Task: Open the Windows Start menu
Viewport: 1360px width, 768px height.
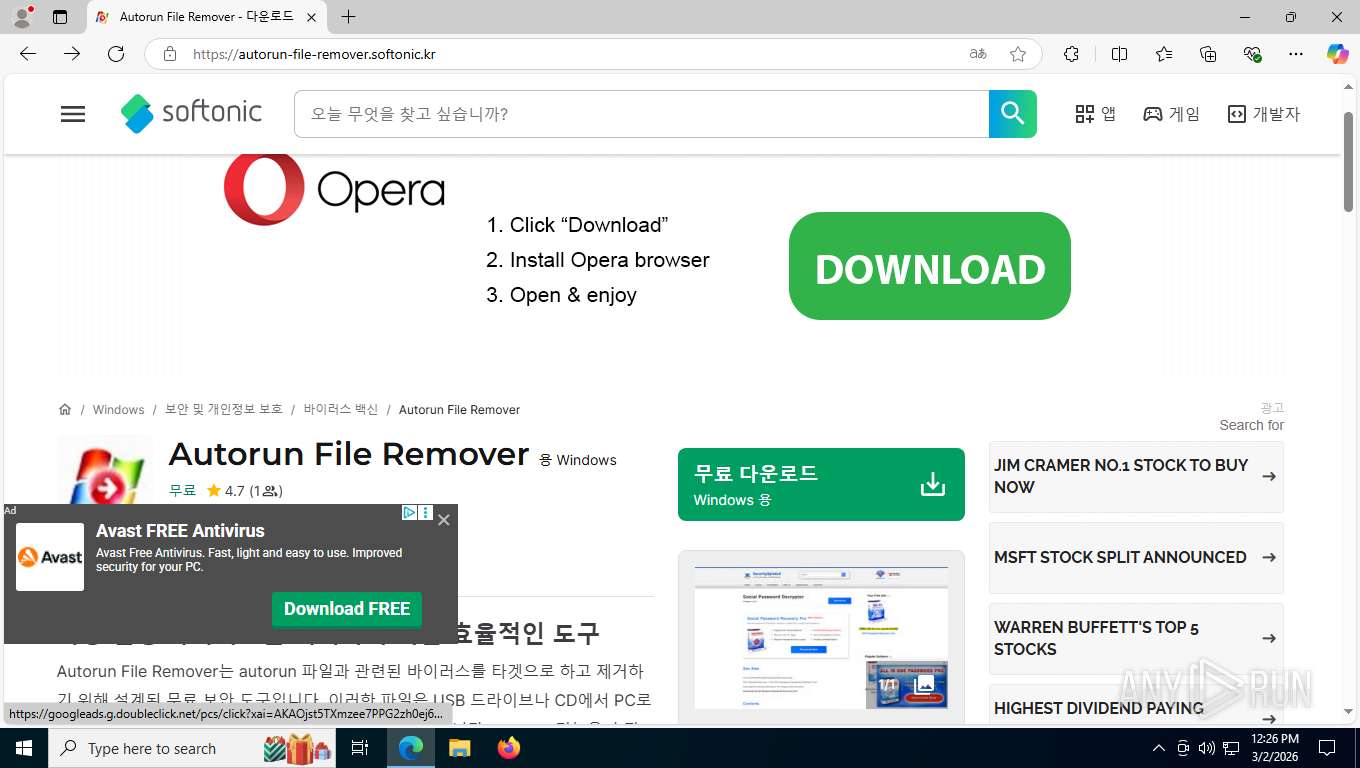Action: tap(23, 748)
